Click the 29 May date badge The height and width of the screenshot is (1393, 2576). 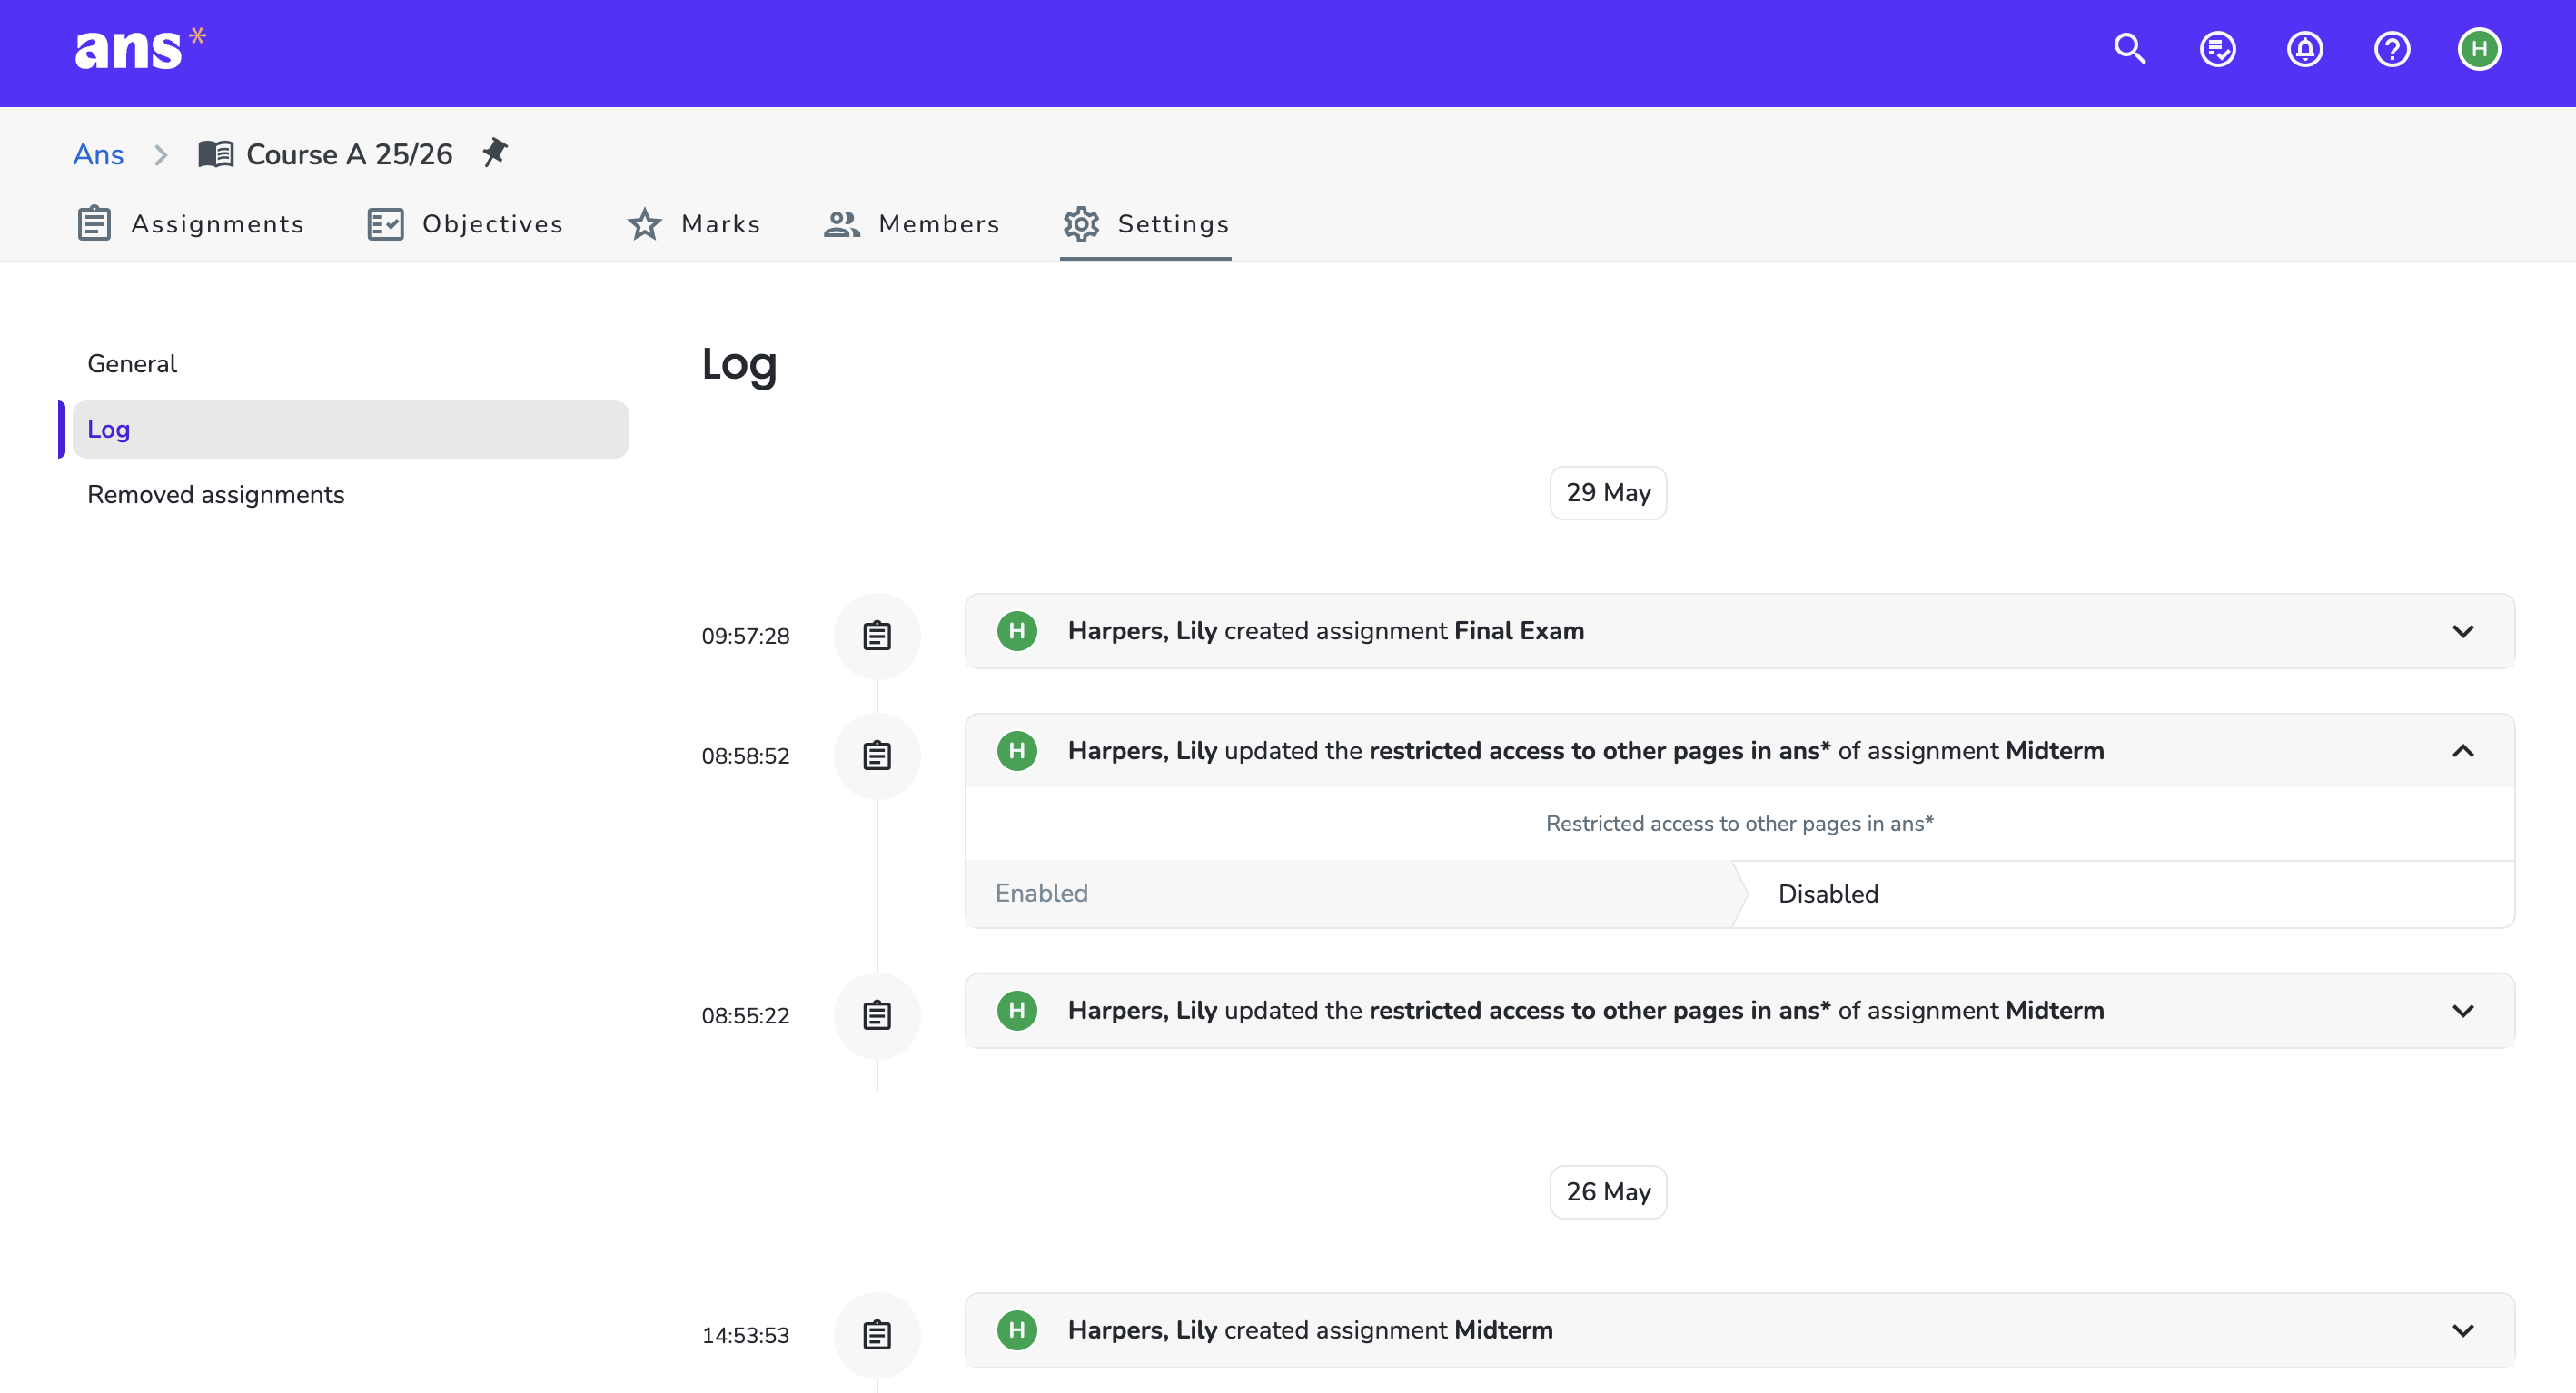[1608, 492]
